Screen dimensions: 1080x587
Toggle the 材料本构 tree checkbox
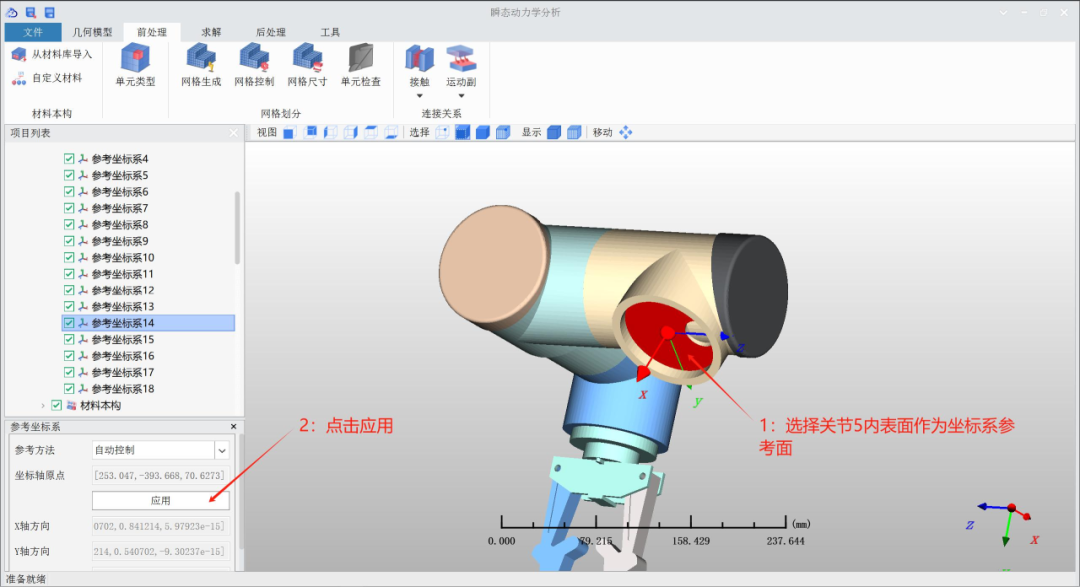pos(56,405)
